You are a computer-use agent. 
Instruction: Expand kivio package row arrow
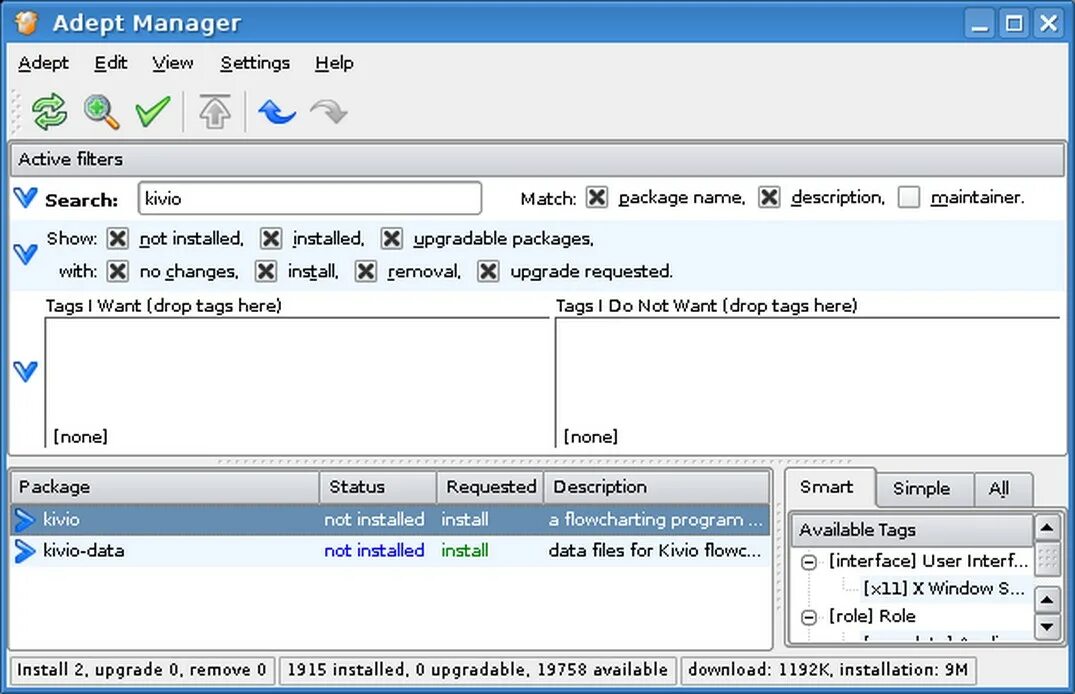point(24,520)
